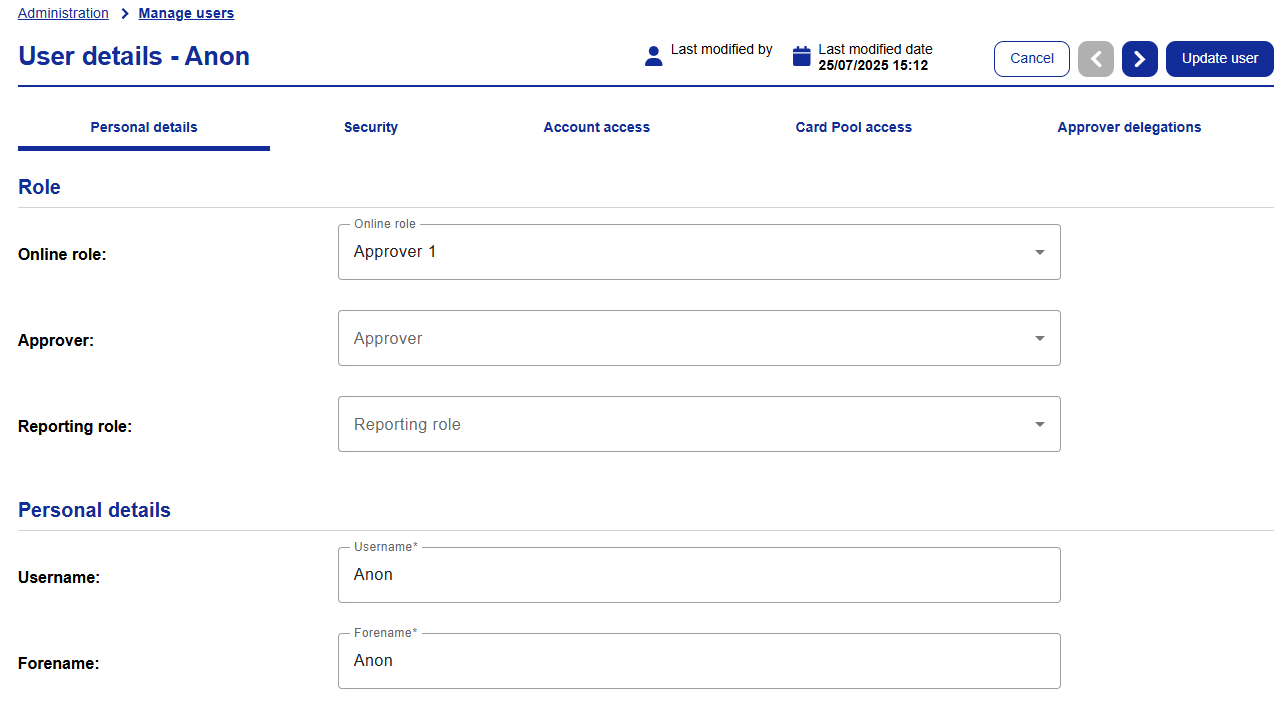Switch to the Security tab
The height and width of the screenshot is (703, 1283).
pyautogui.click(x=371, y=127)
